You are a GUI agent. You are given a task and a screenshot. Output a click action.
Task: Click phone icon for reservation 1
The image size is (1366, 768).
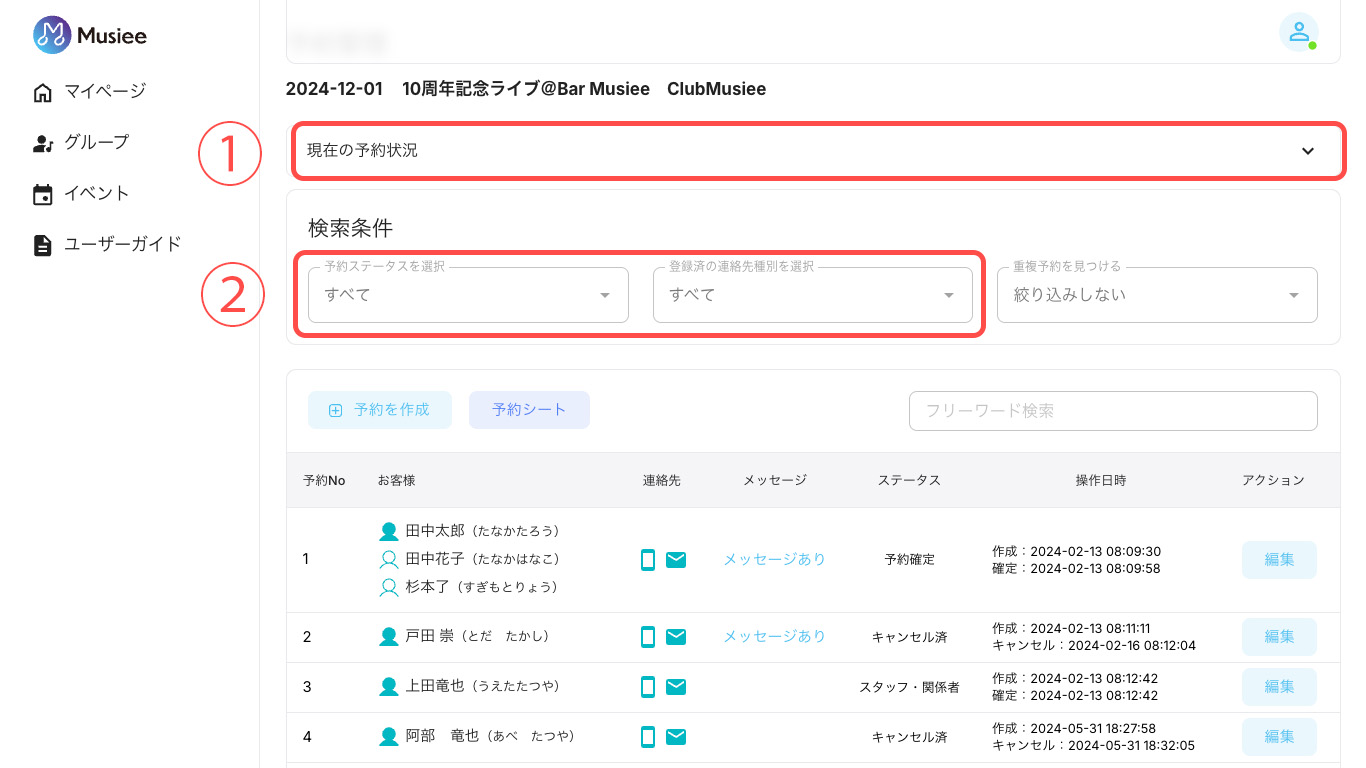[648, 560]
